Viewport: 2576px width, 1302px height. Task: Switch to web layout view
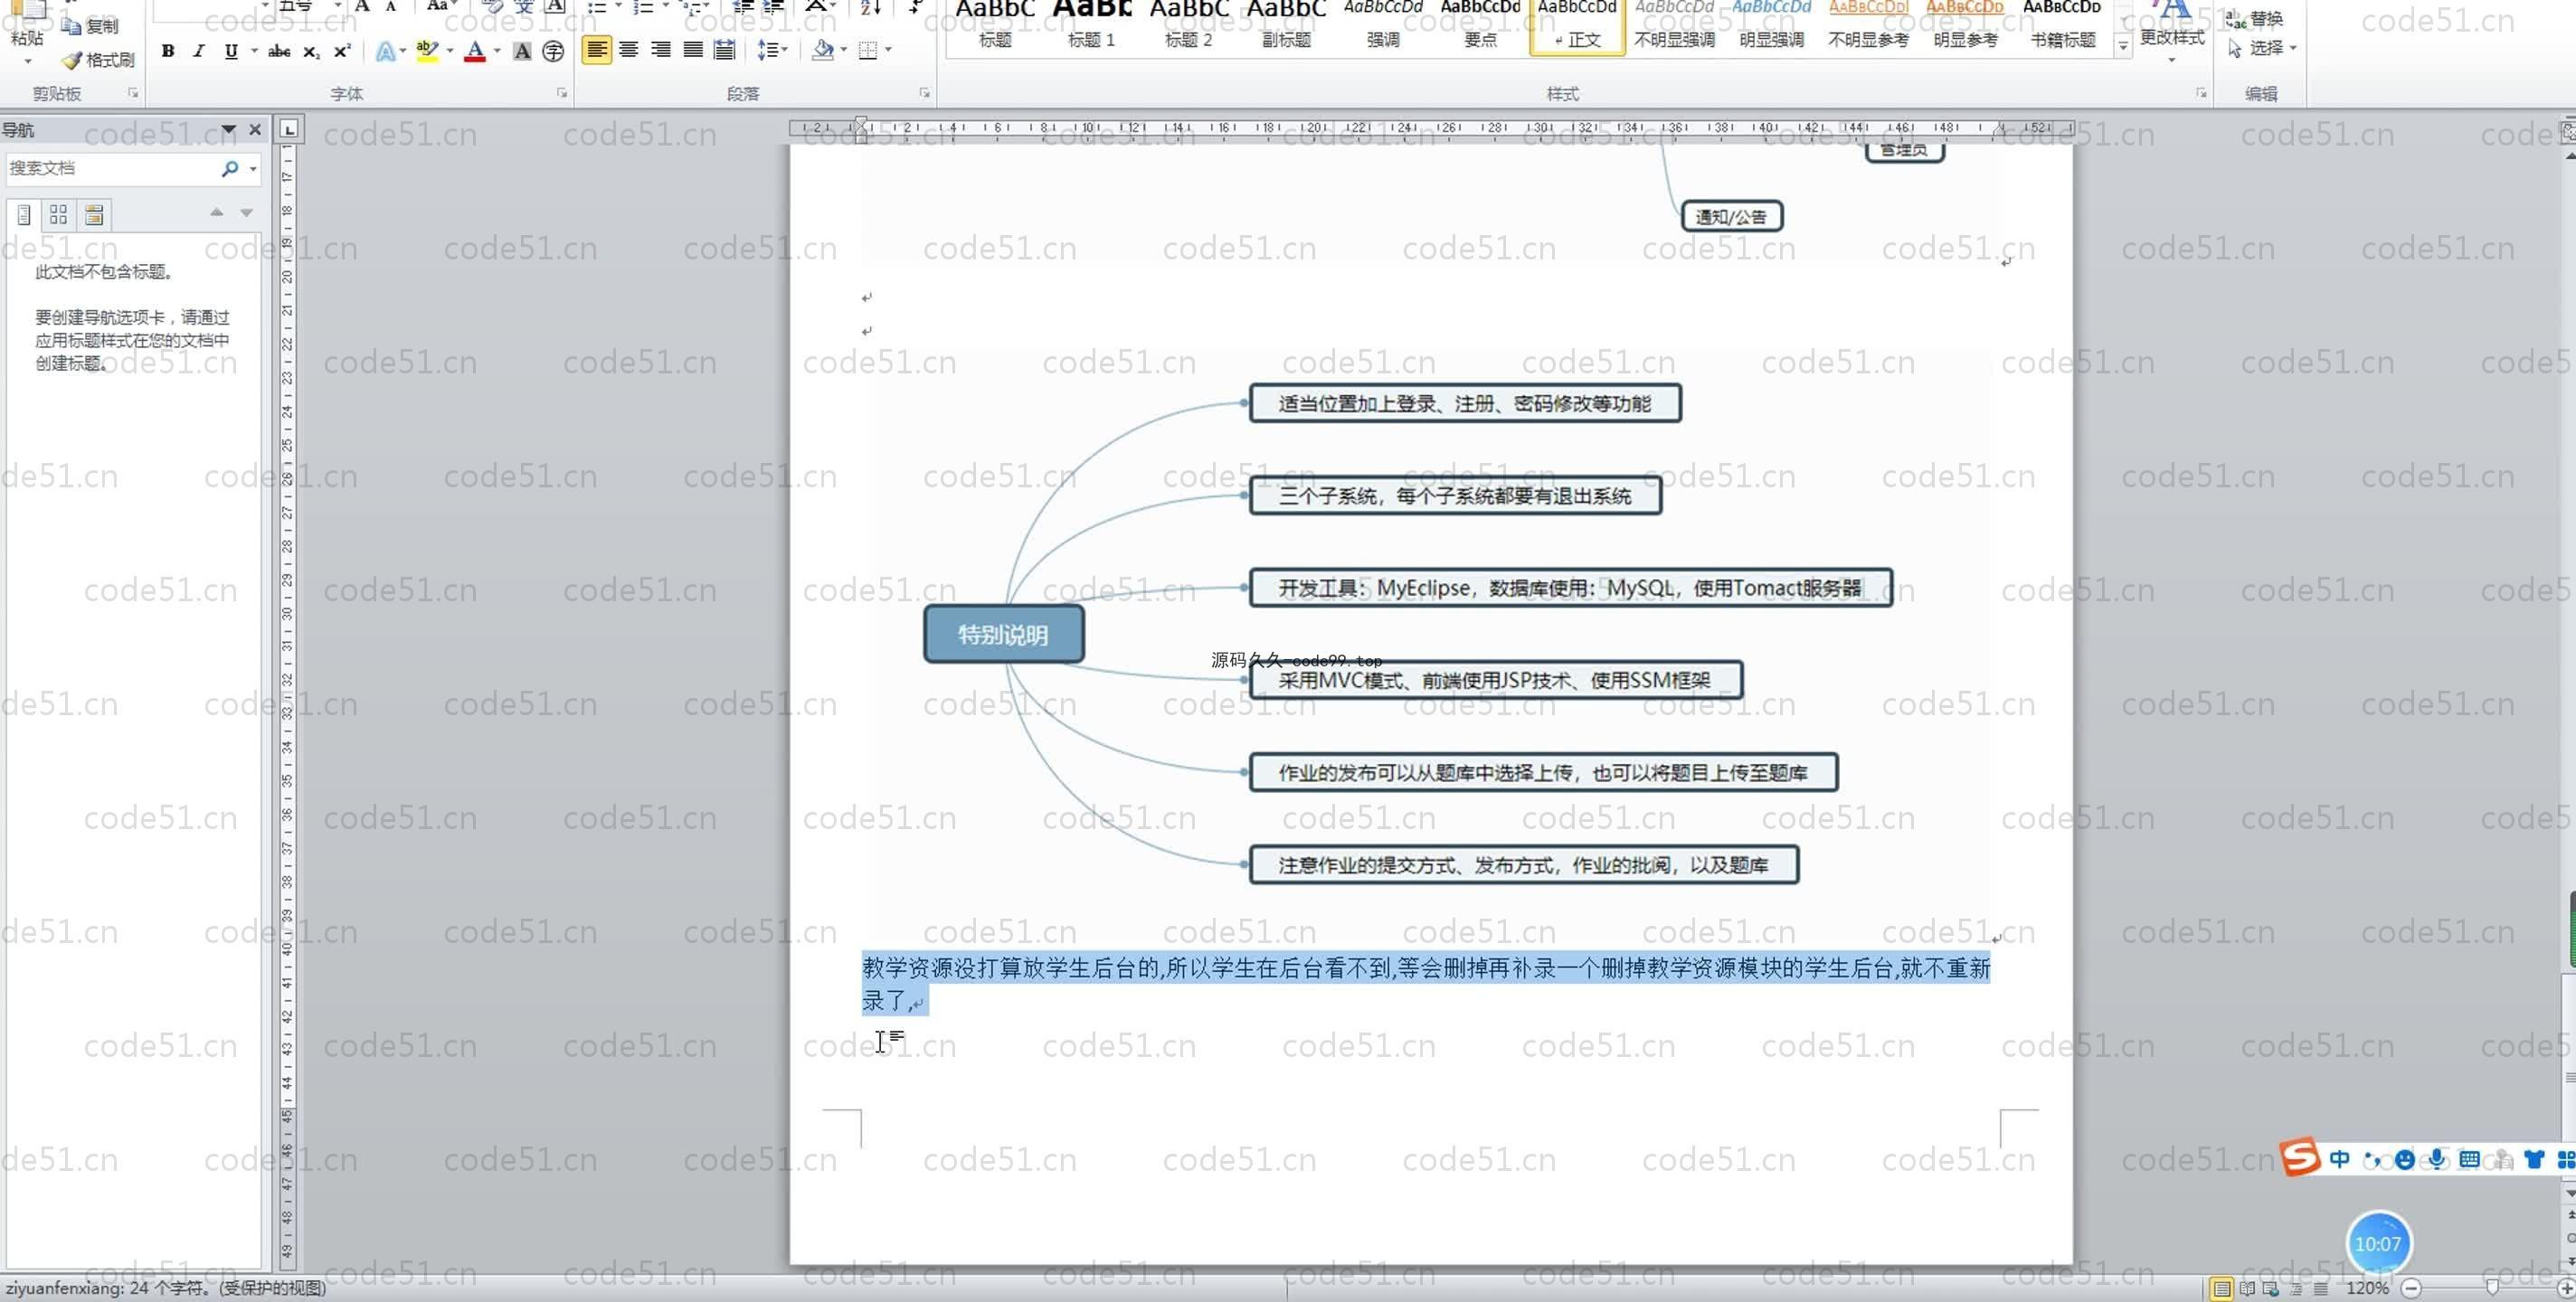2271,1289
